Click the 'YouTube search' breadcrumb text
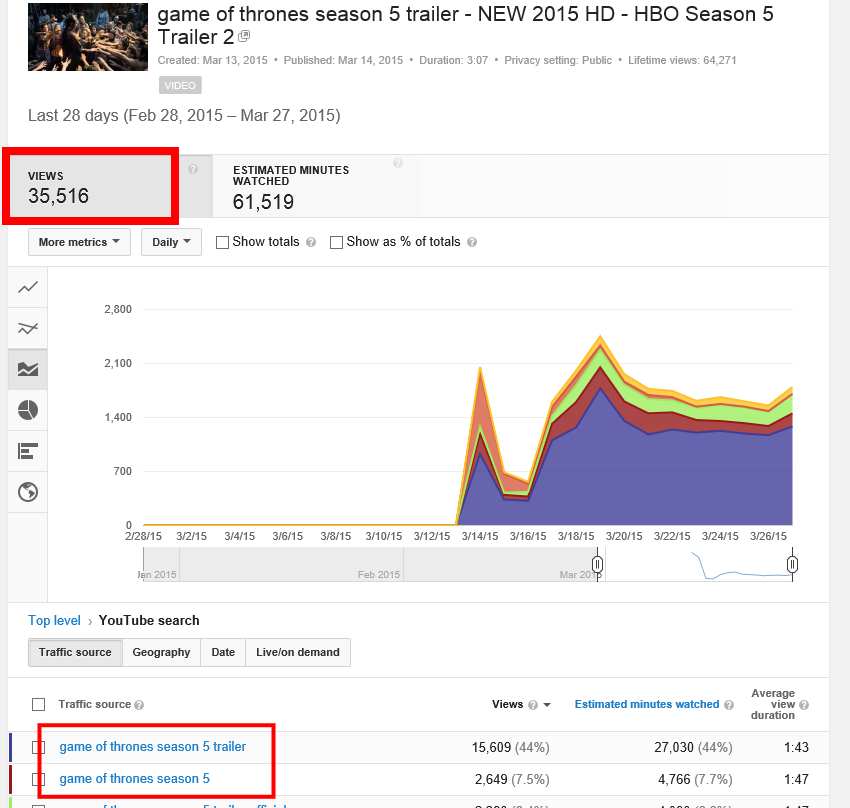 149,620
